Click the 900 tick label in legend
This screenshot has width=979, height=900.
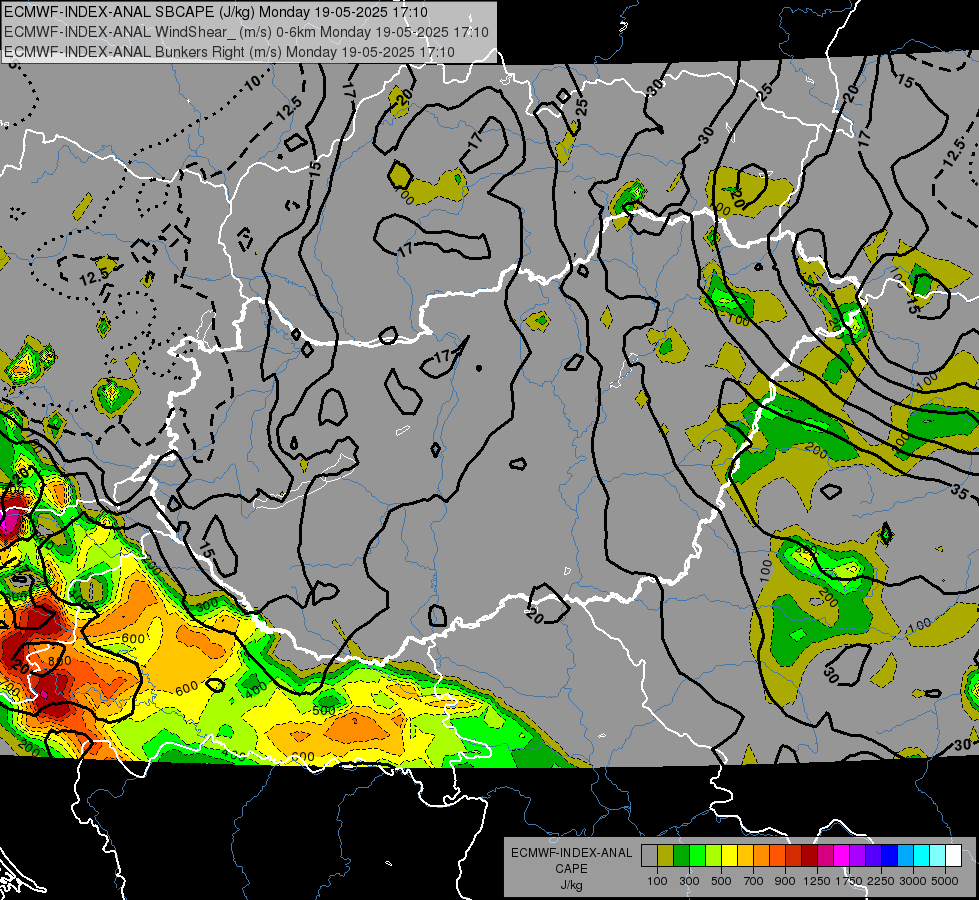pos(785,881)
